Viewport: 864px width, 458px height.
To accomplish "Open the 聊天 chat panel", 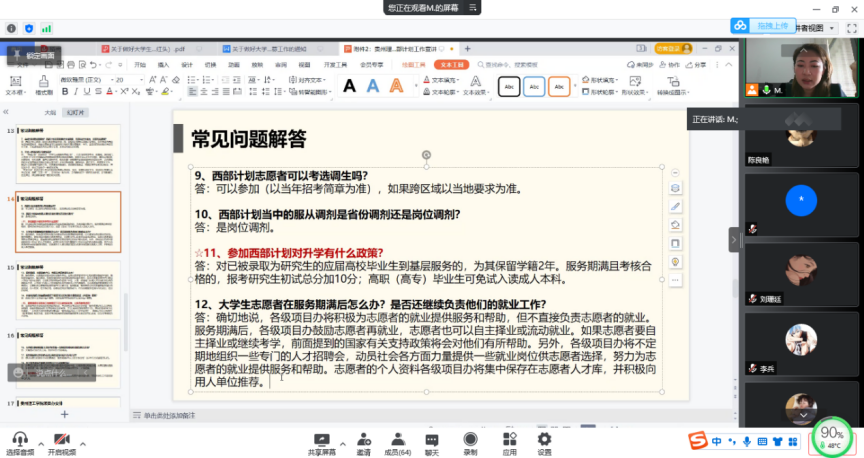I will click(x=432, y=443).
